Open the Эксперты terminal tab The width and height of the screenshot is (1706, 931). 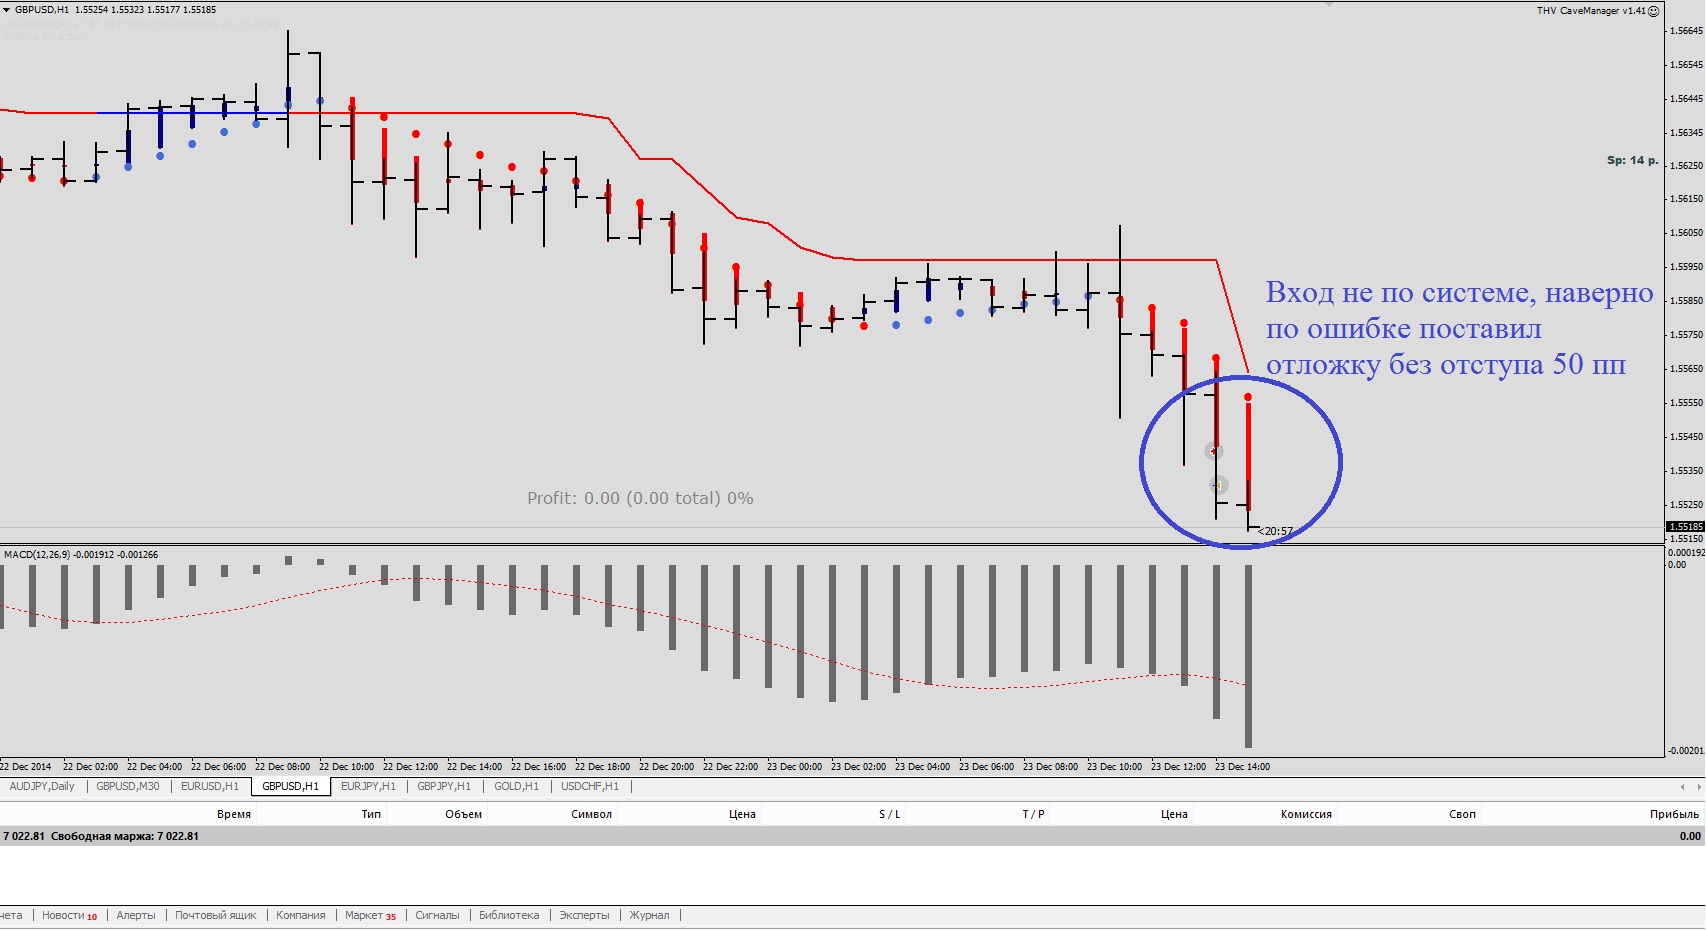pyautogui.click(x=584, y=915)
